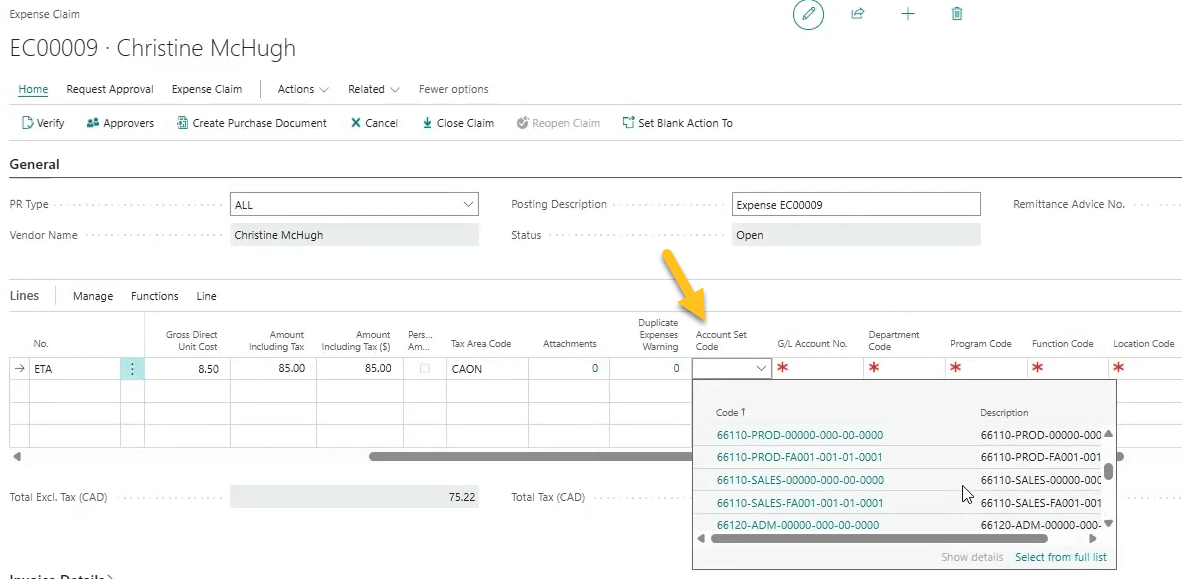Click the New (+) icon in header
The width and height of the screenshot is (1182, 579).
point(907,14)
